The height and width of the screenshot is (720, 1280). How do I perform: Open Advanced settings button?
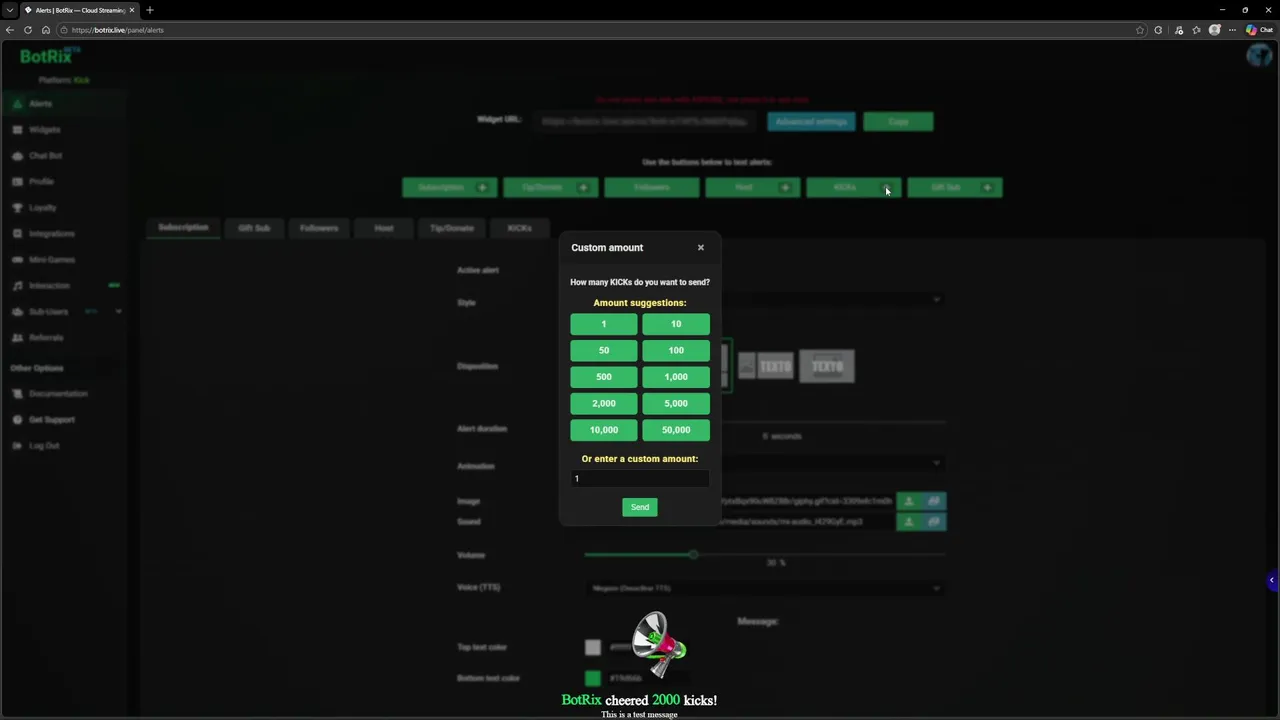point(811,122)
